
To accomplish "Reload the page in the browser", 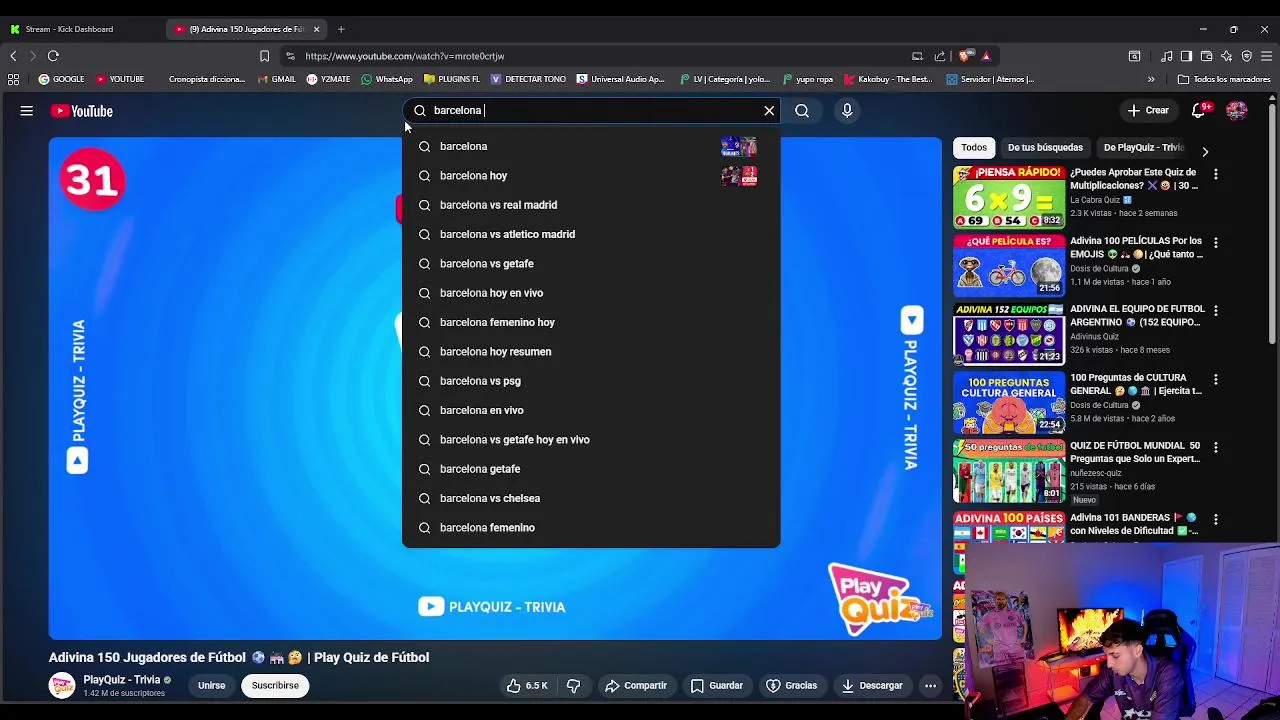I will [x=54, y=56].
